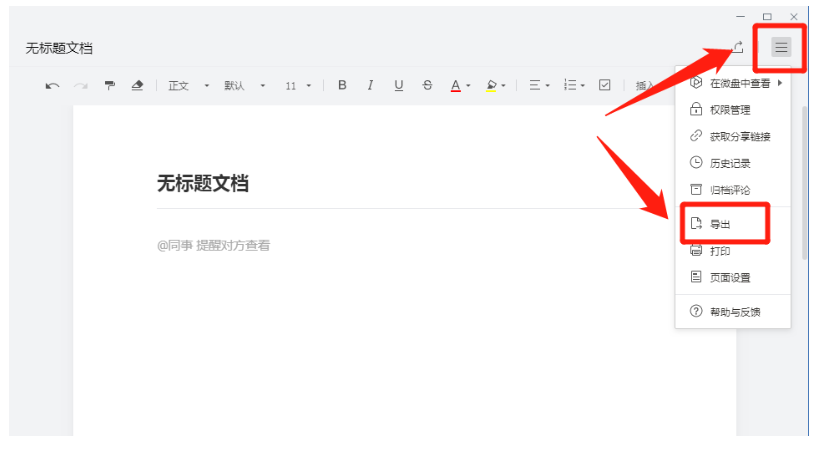Click the vertical scrollbar thumb
The width and height of the screenshot is (821, 452).
pos(804,183)
